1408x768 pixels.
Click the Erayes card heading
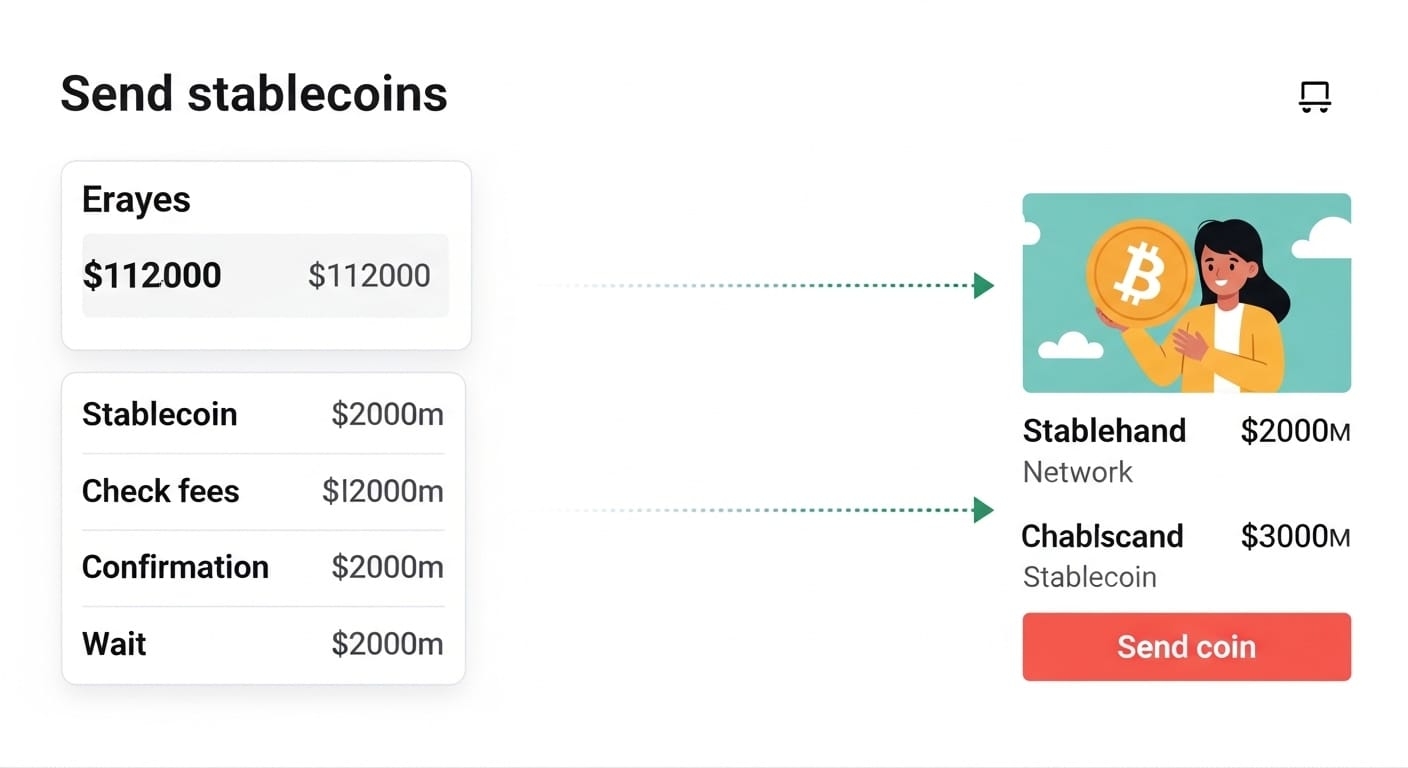coord(136,200)
